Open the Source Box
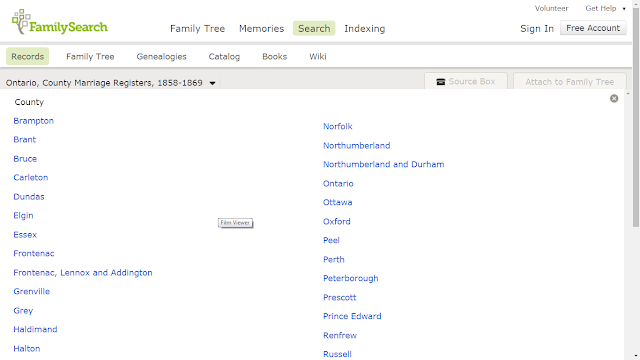The height and width of the screenshot is (360, 640). coord(466,82)
